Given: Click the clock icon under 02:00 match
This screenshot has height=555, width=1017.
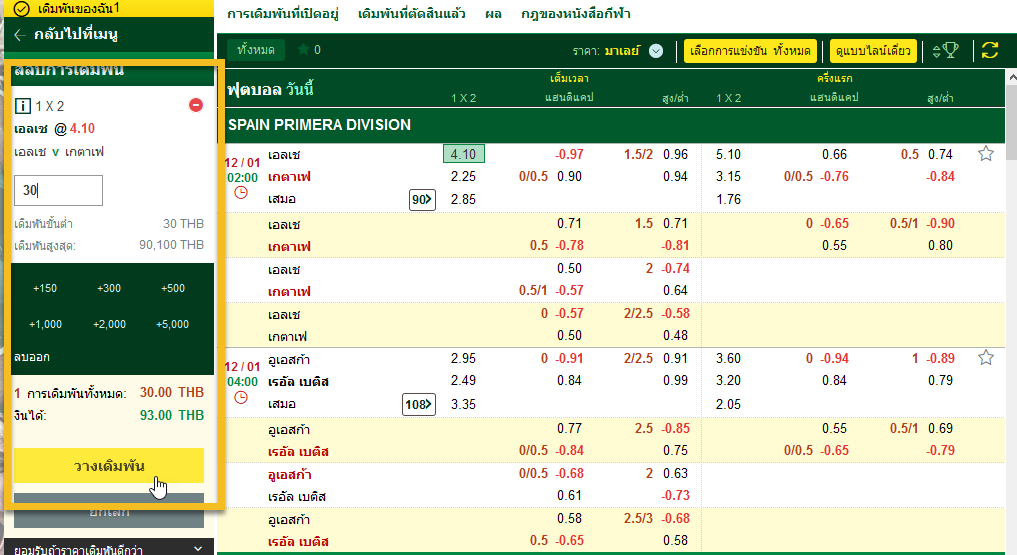Looking at the screenshot, I should (241, 193).
